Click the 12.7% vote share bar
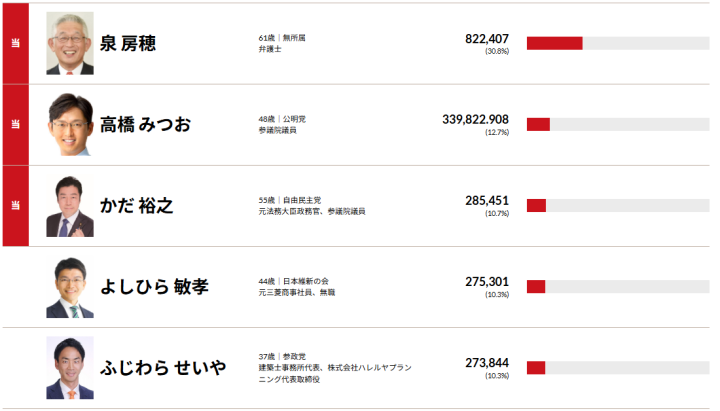This screenshot has width=720, height=411. point(618,124)
